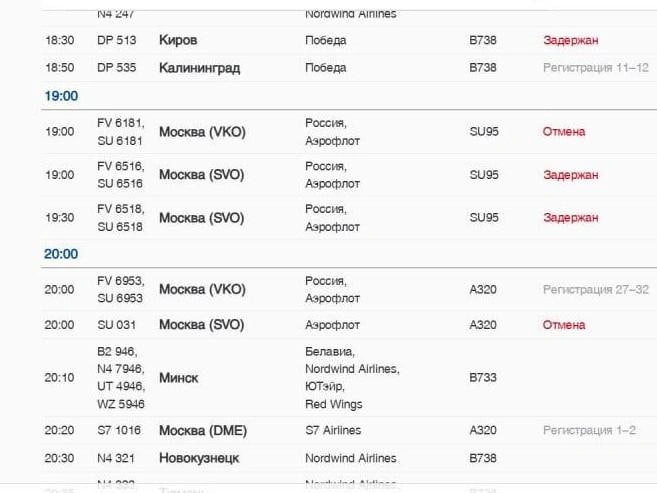The height and width of the screenshot is (493, 657).
Task: Click the Калининград flight destination
Action: (199, 68)
